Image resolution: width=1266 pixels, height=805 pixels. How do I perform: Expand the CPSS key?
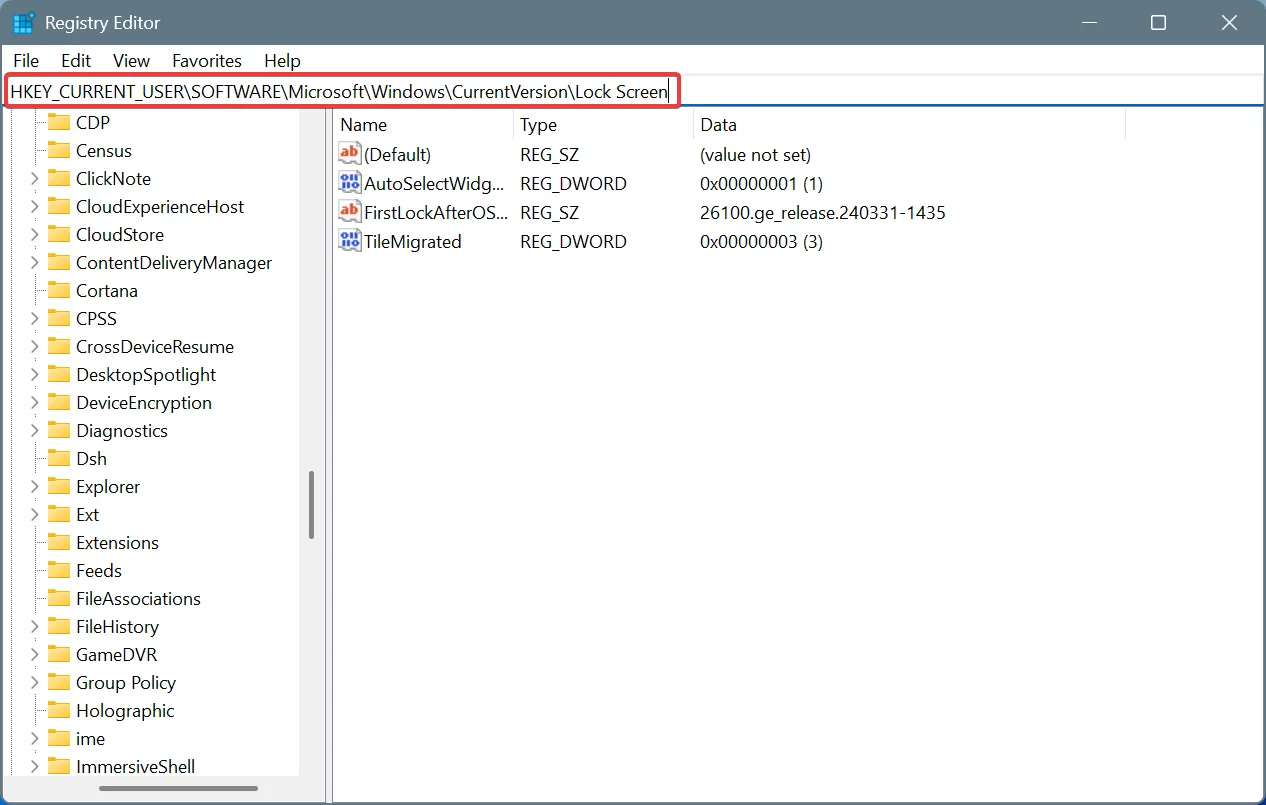[35, 318]
